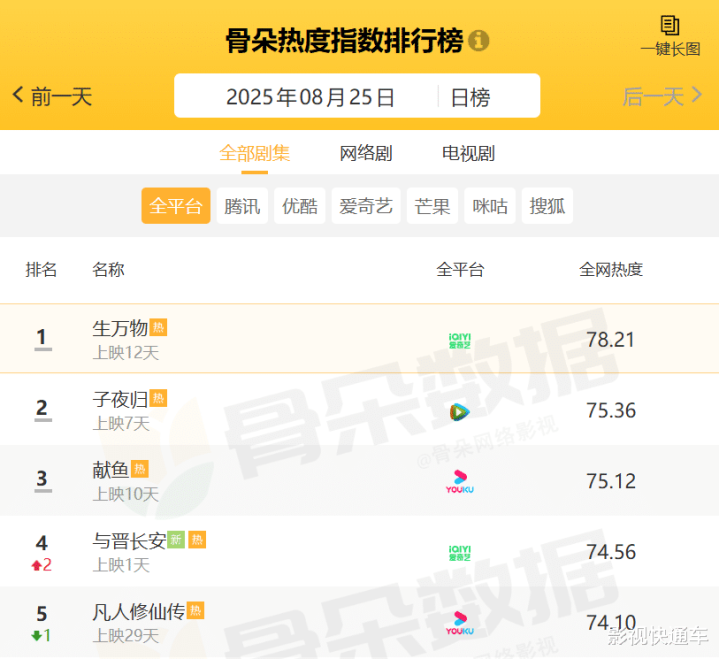Click the info icon beside the ranking title
719x659 pixels.
(x=479, y=40)
